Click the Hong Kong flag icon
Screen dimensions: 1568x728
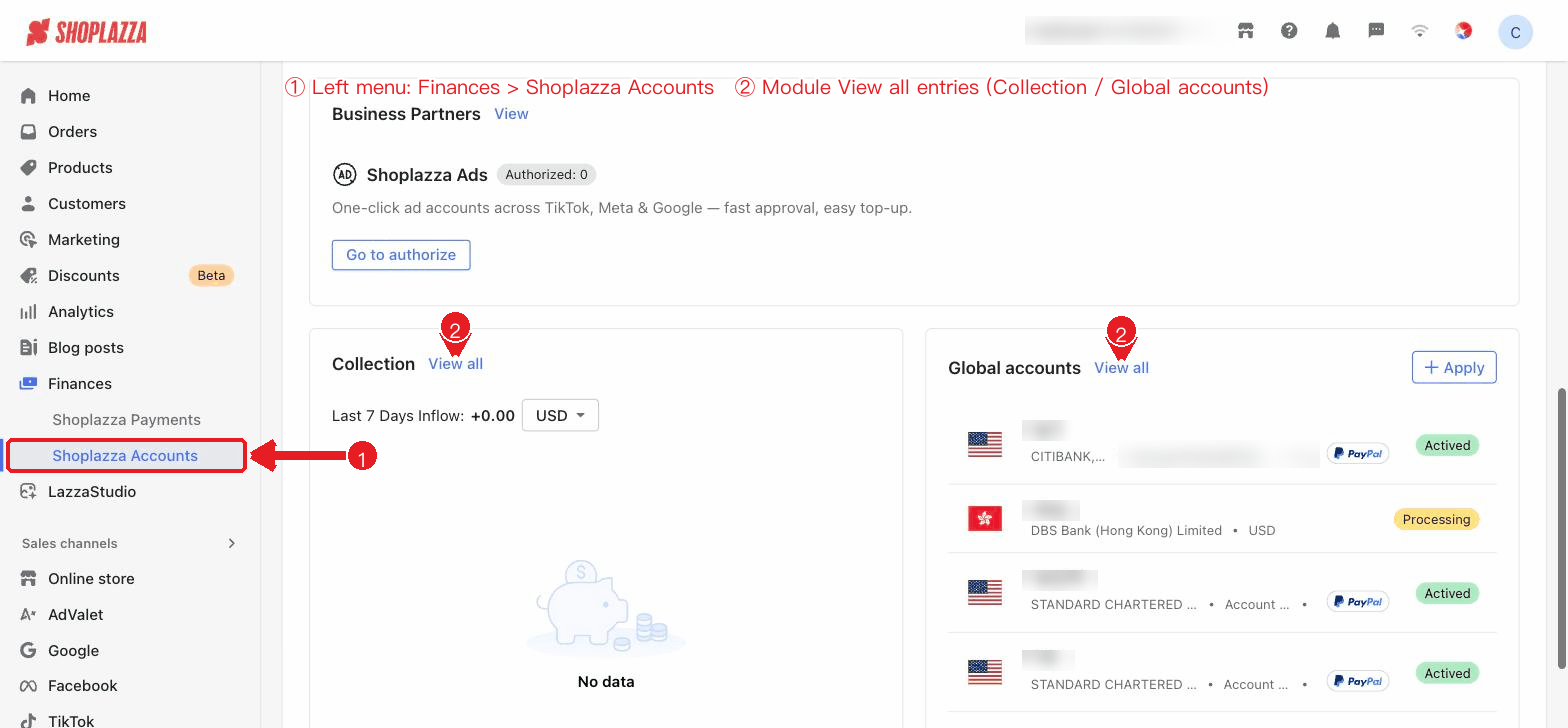[x=985, y=519]
